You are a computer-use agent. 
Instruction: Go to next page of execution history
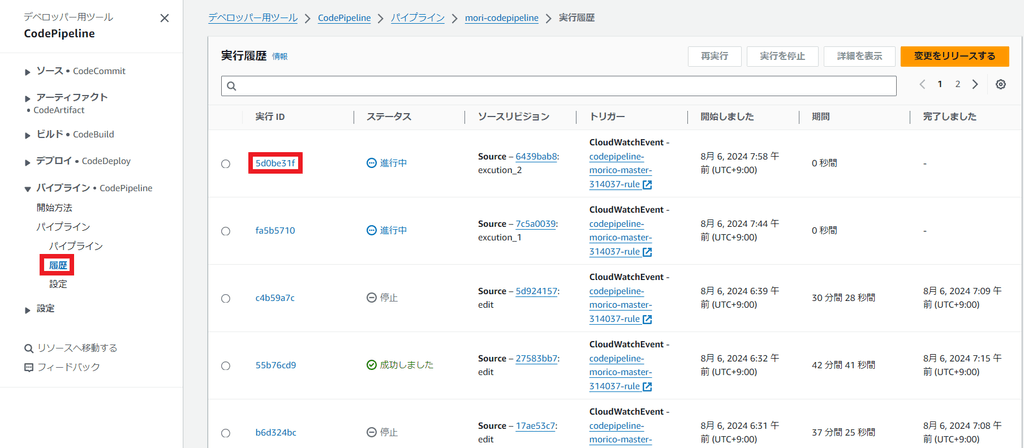[x=975, y=84]
